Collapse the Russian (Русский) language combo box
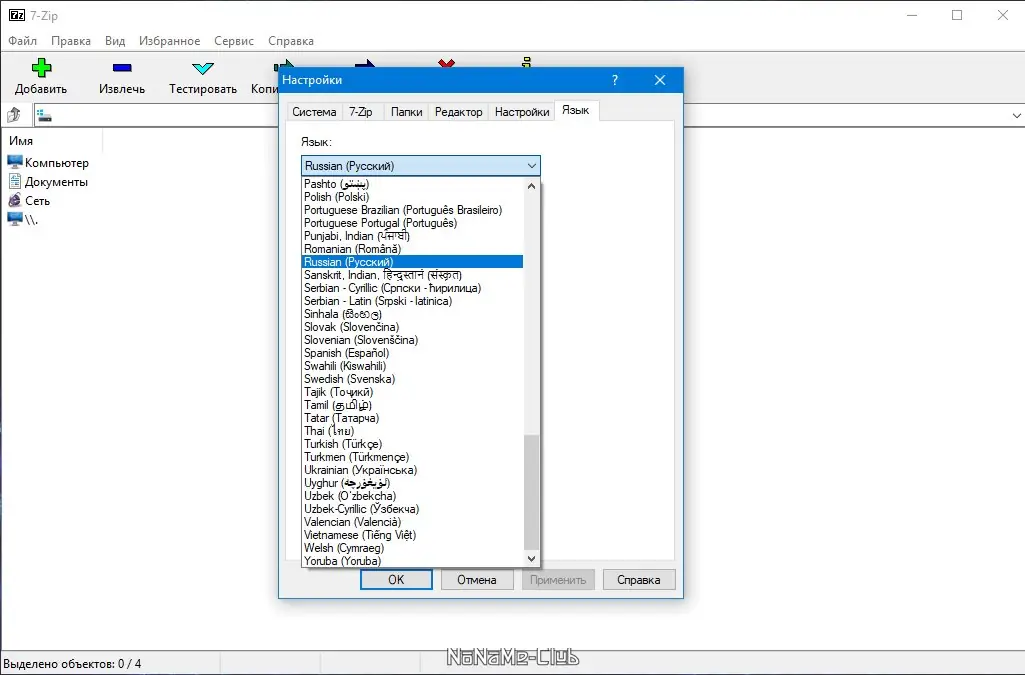Viewport: 1025px width, 675px height. click(420, 165)
